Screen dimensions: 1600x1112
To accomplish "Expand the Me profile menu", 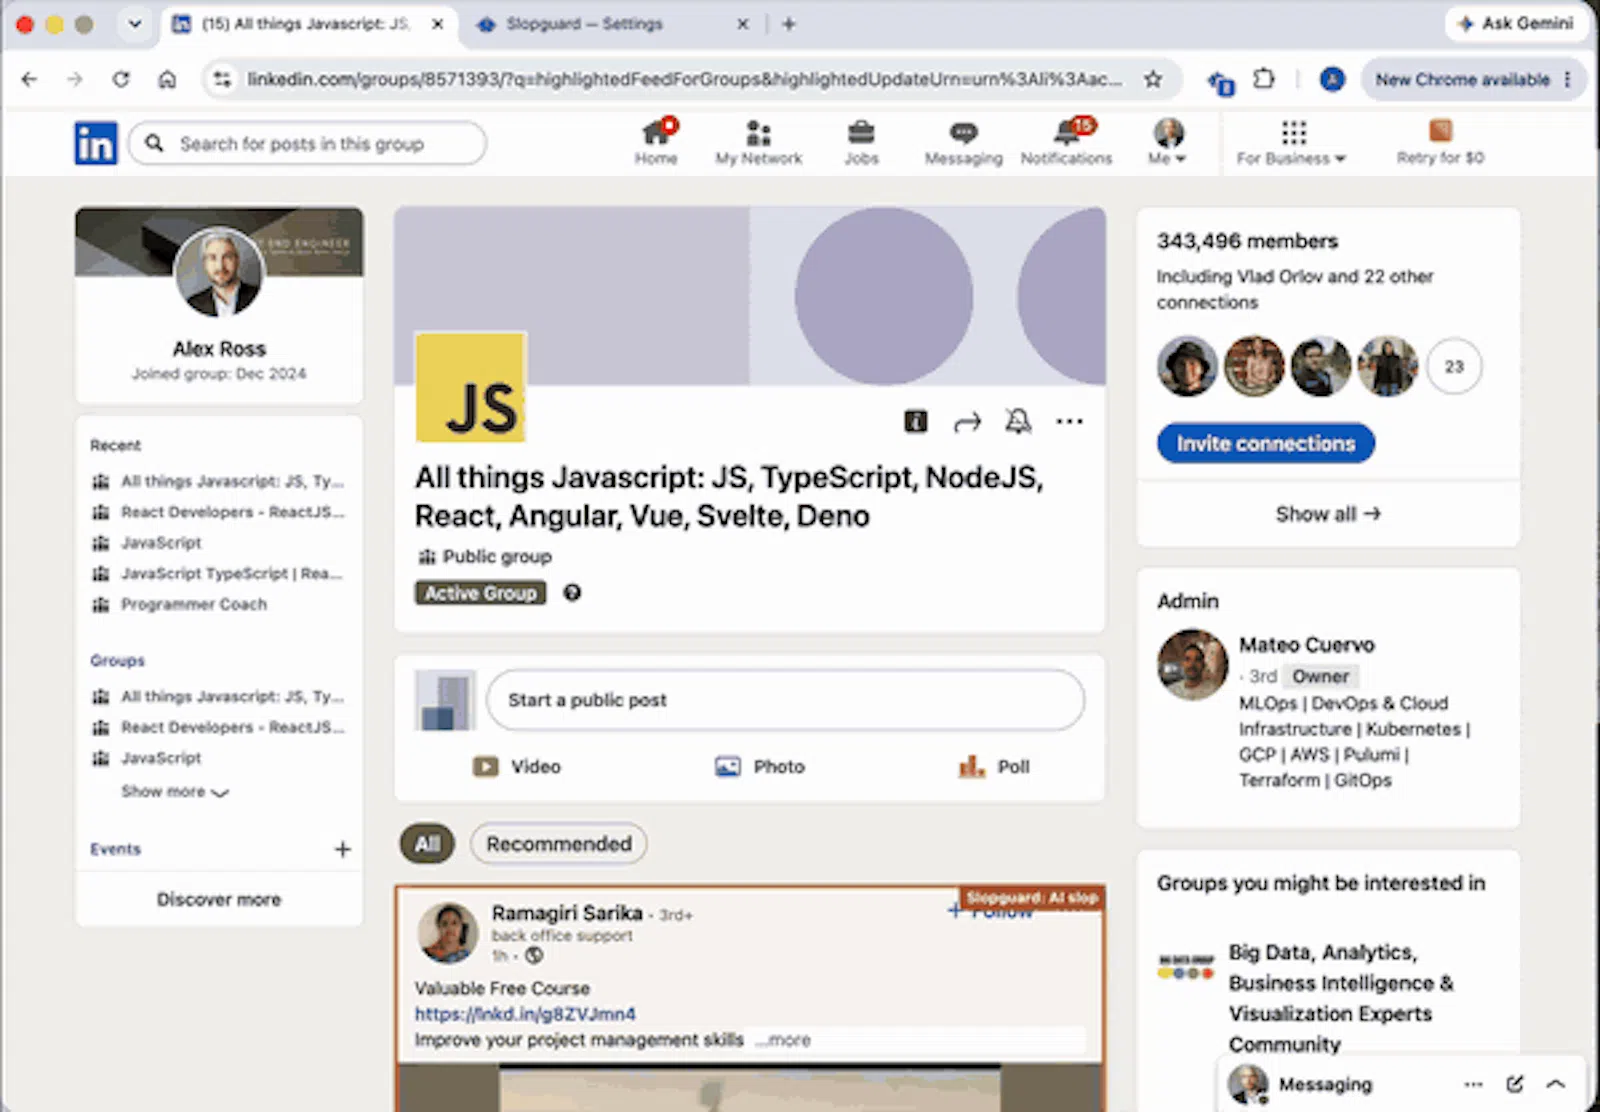I will (x=1167, y=142).
